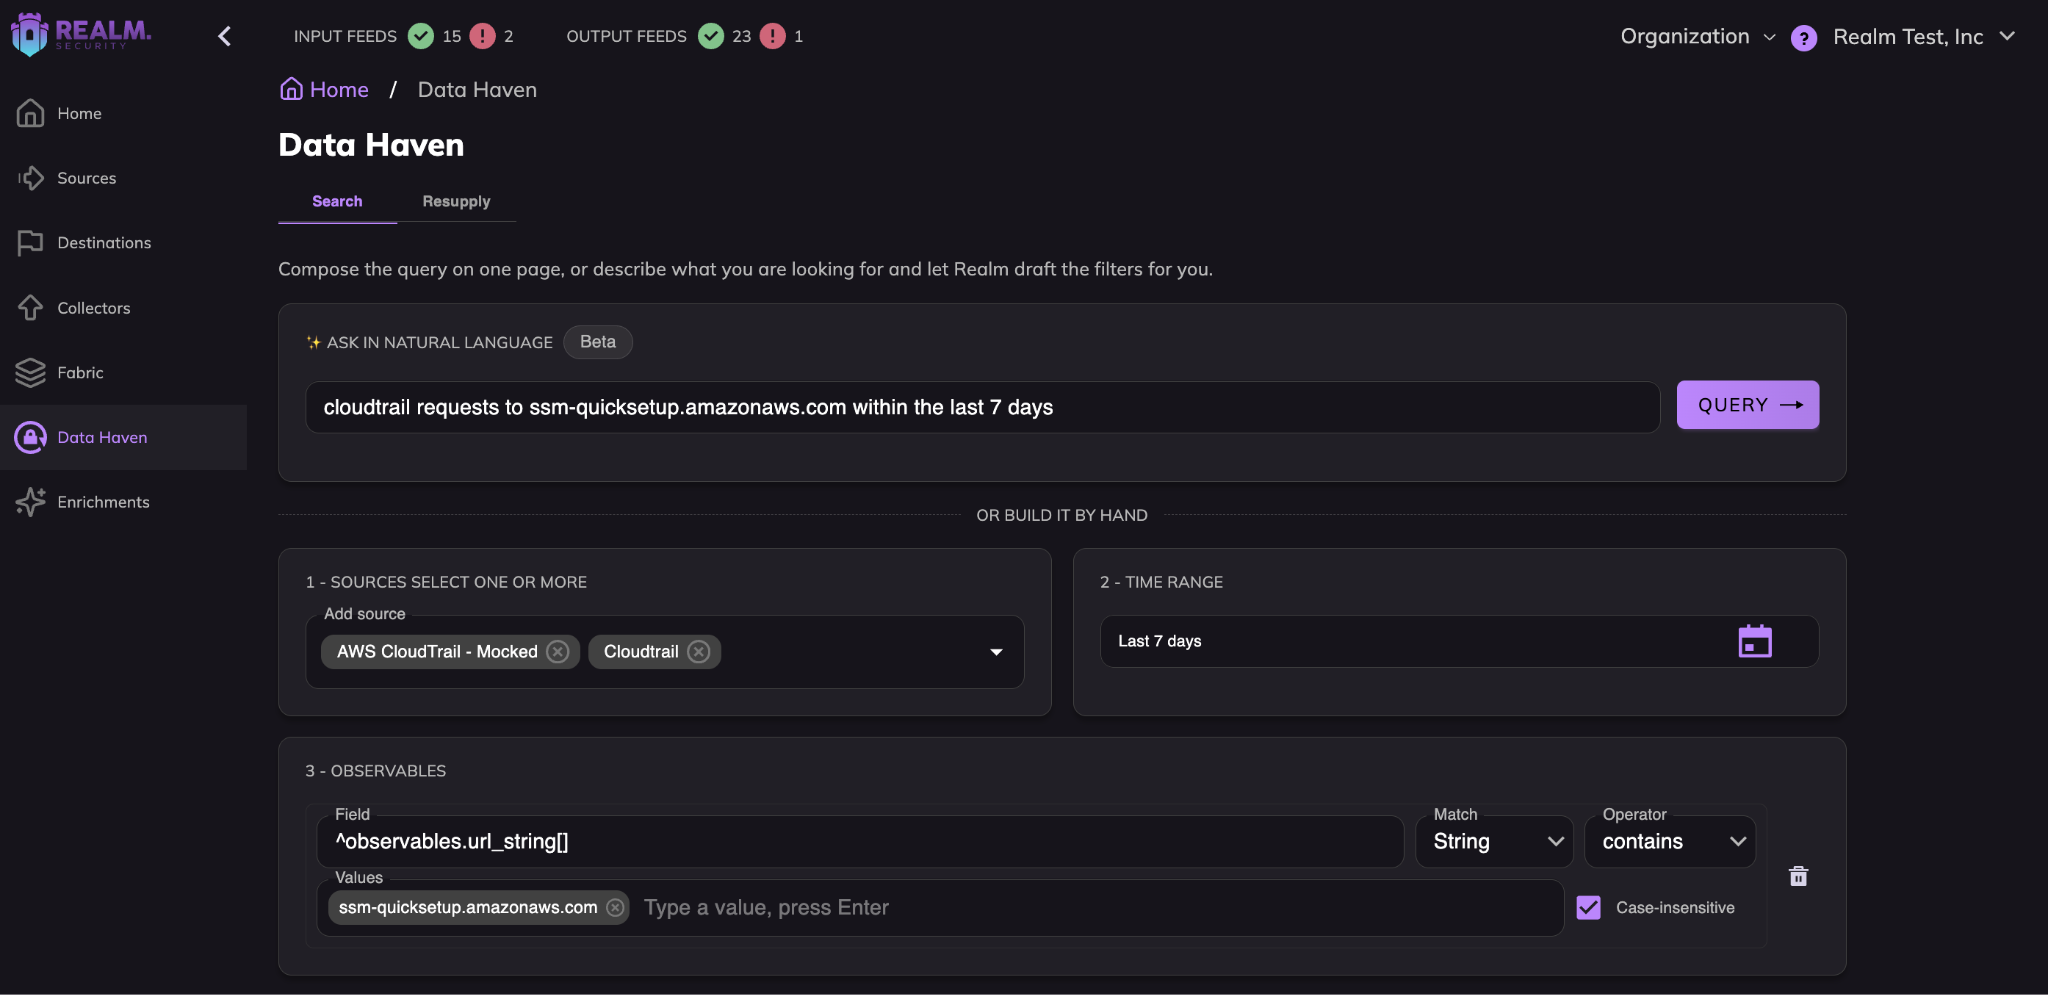Image resolution: width=2048 pixels, height=995 pixels.
Task: Remove the ssm-quicksetup.amazonaws.com value chip
Action: 615,908
